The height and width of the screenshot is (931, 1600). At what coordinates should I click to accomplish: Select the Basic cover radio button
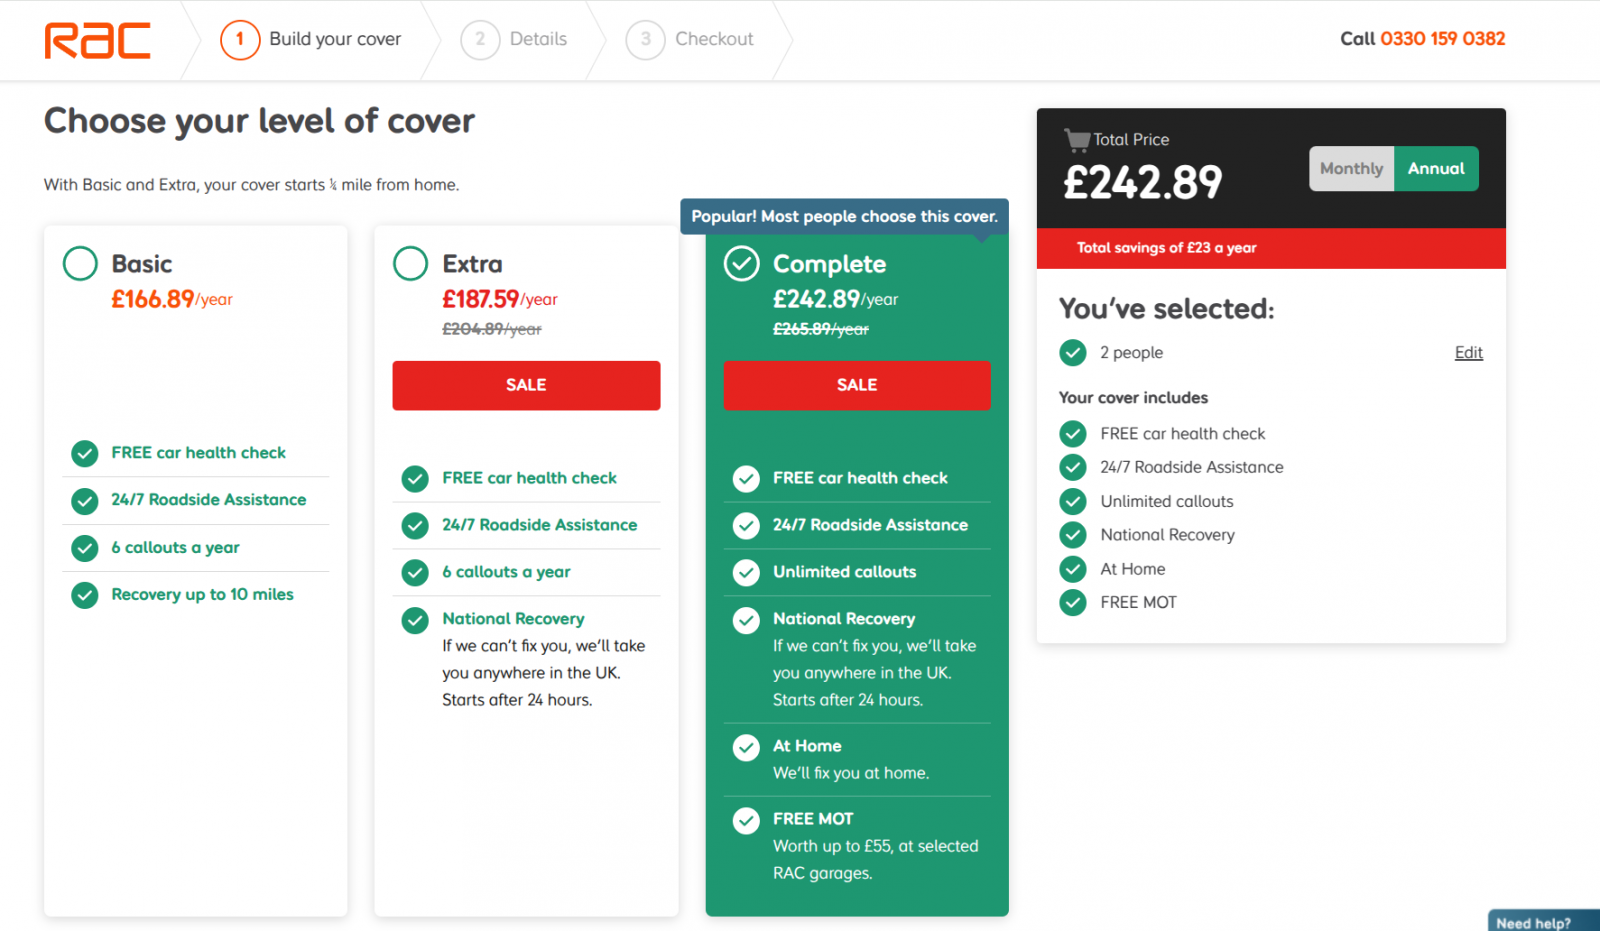pos(80,264)
